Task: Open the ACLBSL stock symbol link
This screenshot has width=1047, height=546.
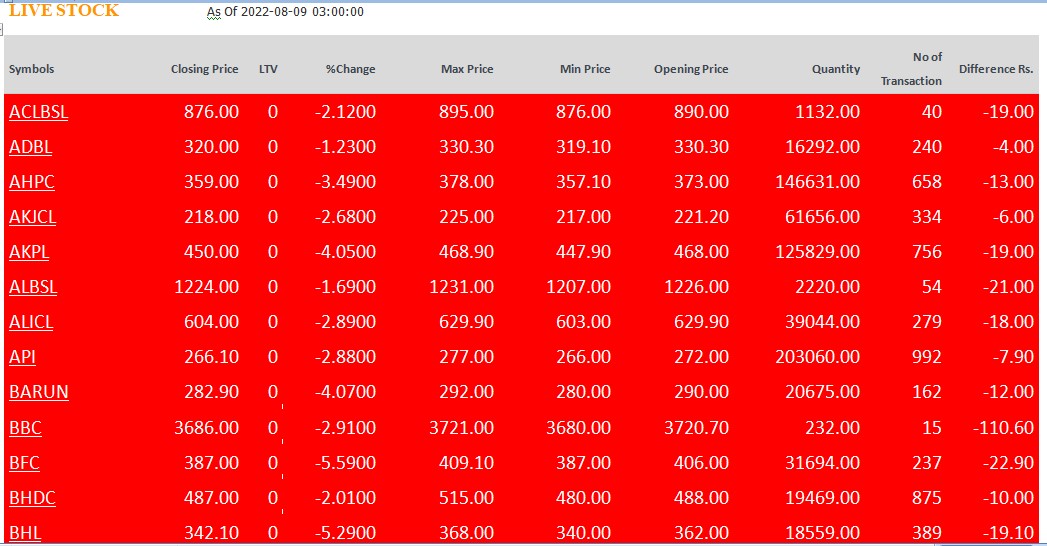Action: [x=39, y=111]
